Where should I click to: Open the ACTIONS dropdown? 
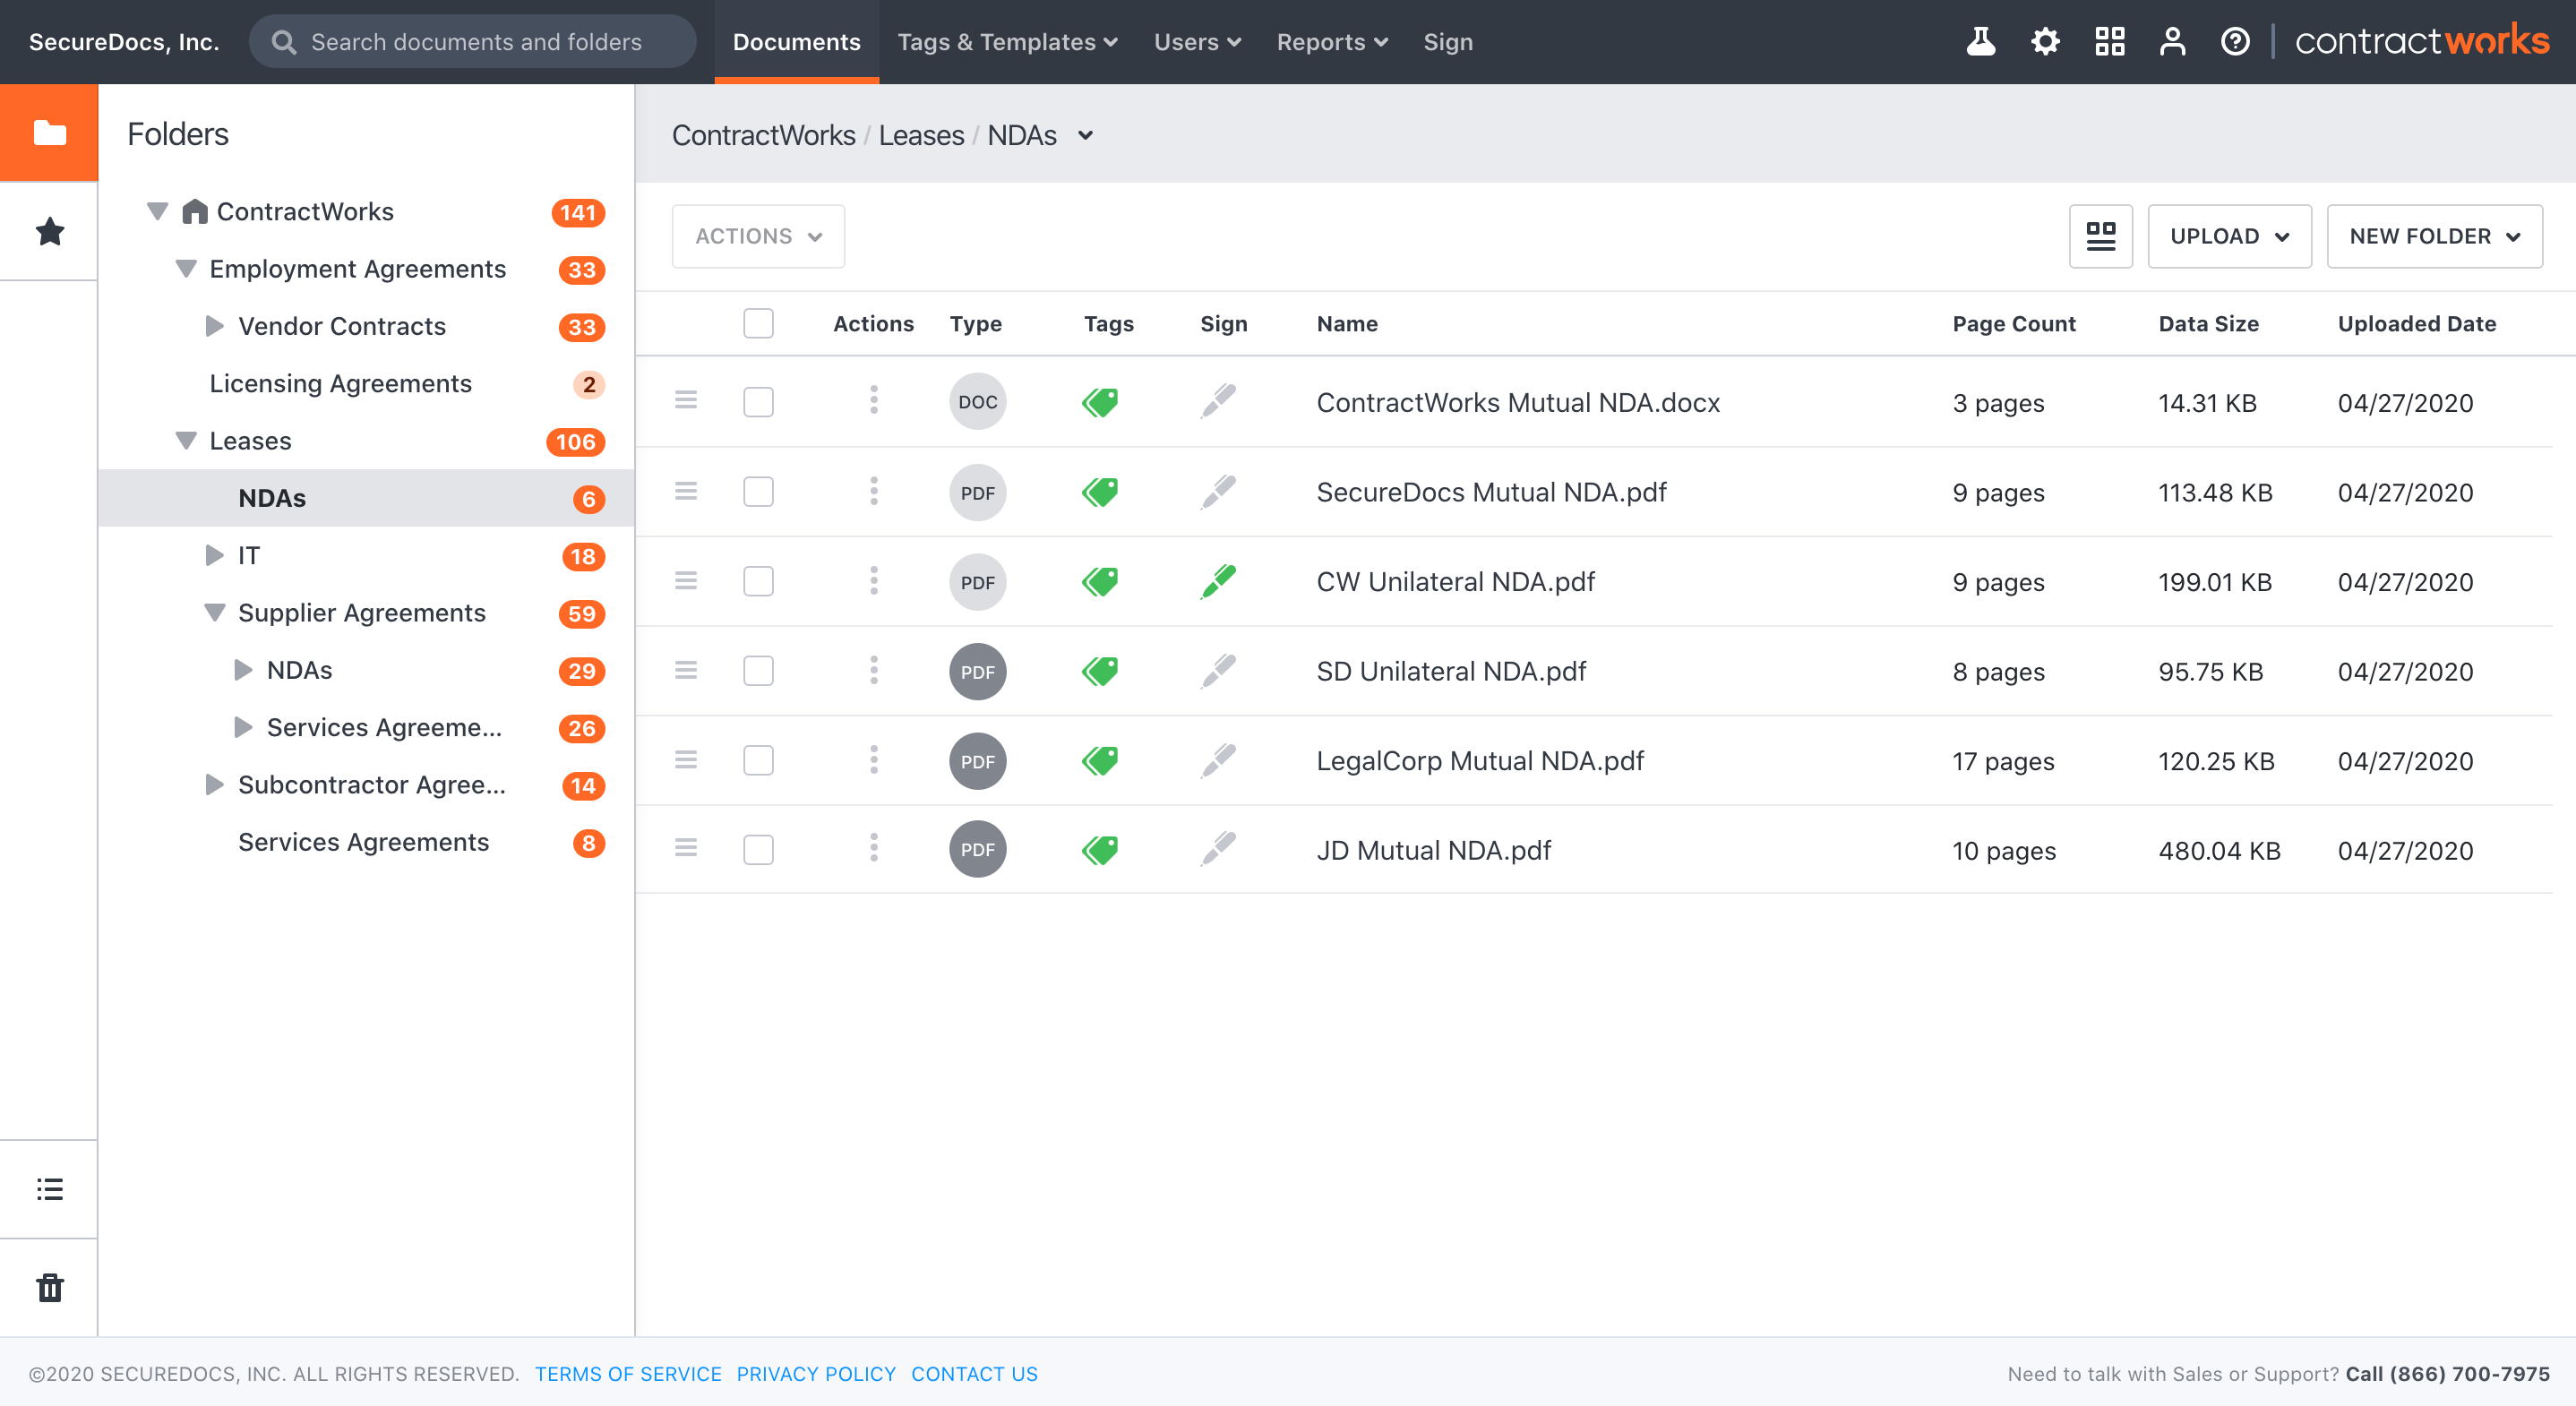(x=757, y=236)
